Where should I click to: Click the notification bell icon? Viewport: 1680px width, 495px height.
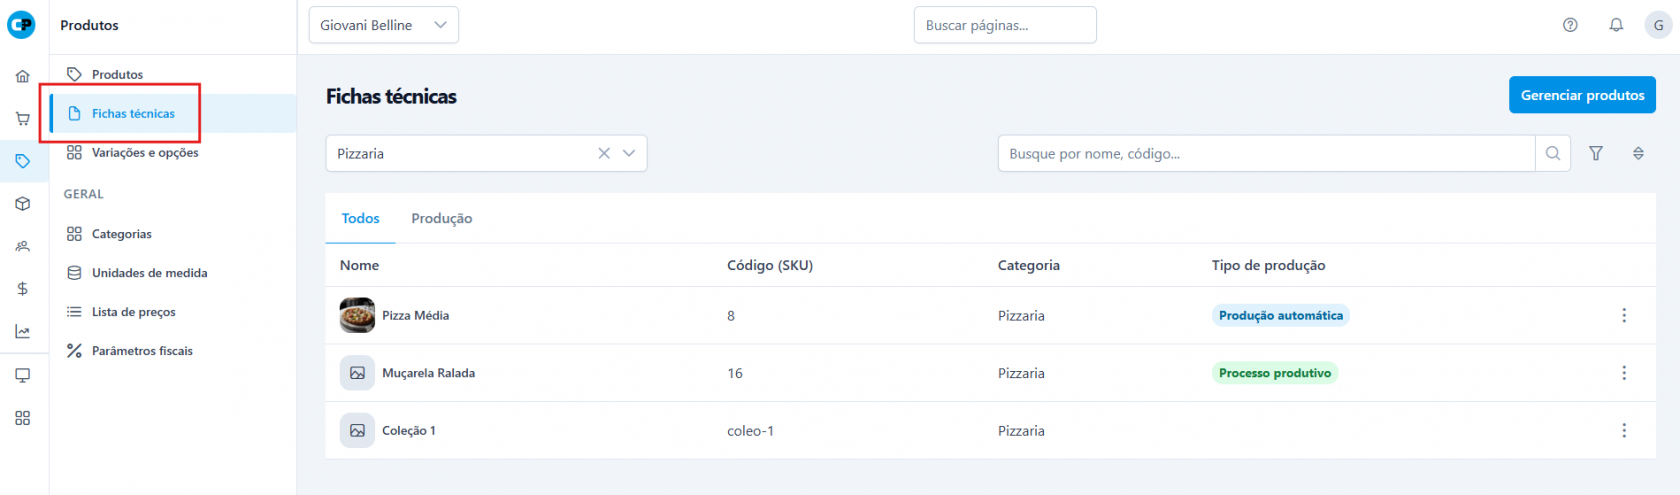tap(1616, 25)
